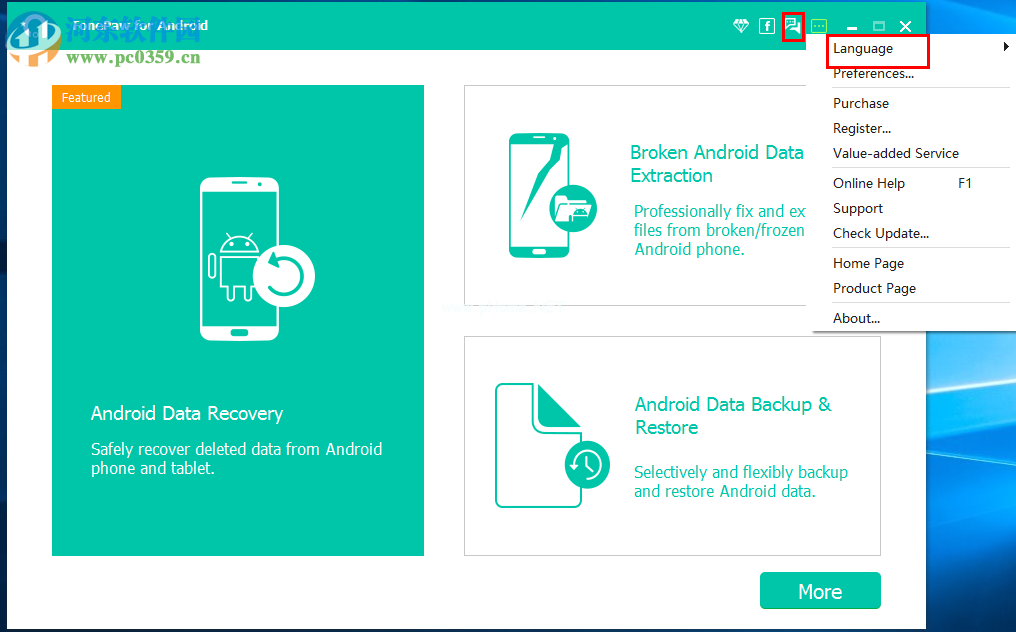Viewport: 1016px width, 632px height.
Task: Click the More button
Action: point(820,590)
